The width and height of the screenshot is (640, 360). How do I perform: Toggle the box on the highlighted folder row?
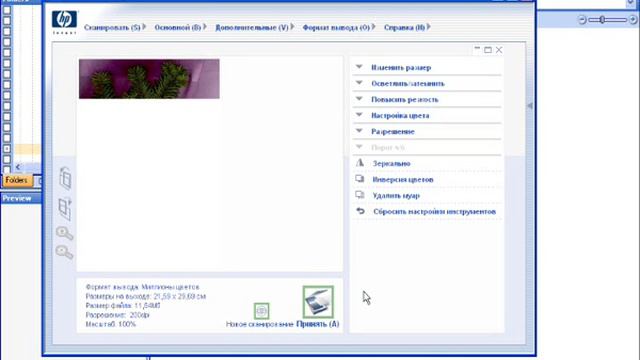coord(7,149)
